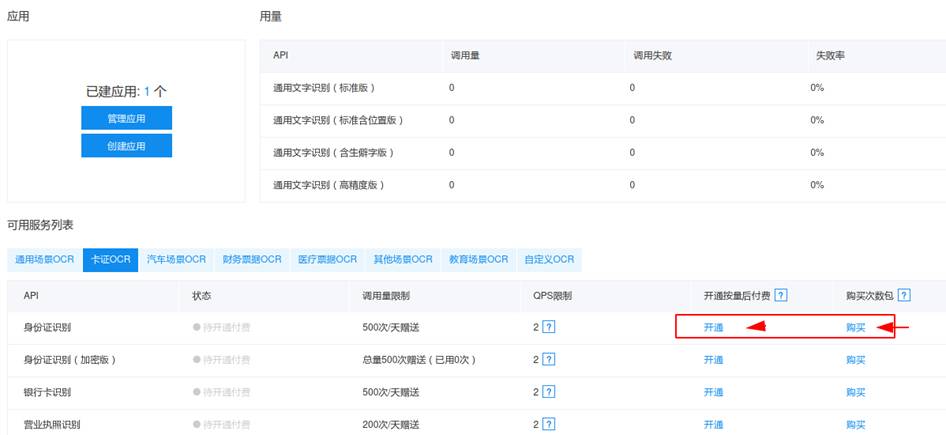
Task: Click the created applications count number 1
Action: tap(147, 91)
